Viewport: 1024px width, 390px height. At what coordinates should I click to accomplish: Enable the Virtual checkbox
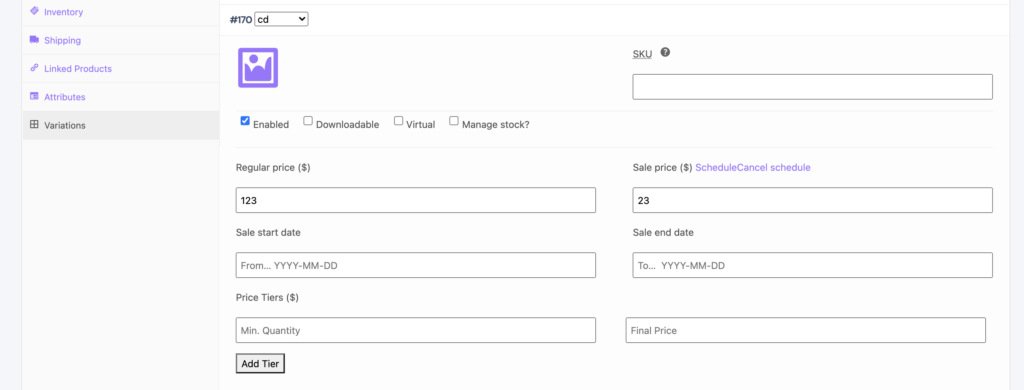tap(398, 121)
